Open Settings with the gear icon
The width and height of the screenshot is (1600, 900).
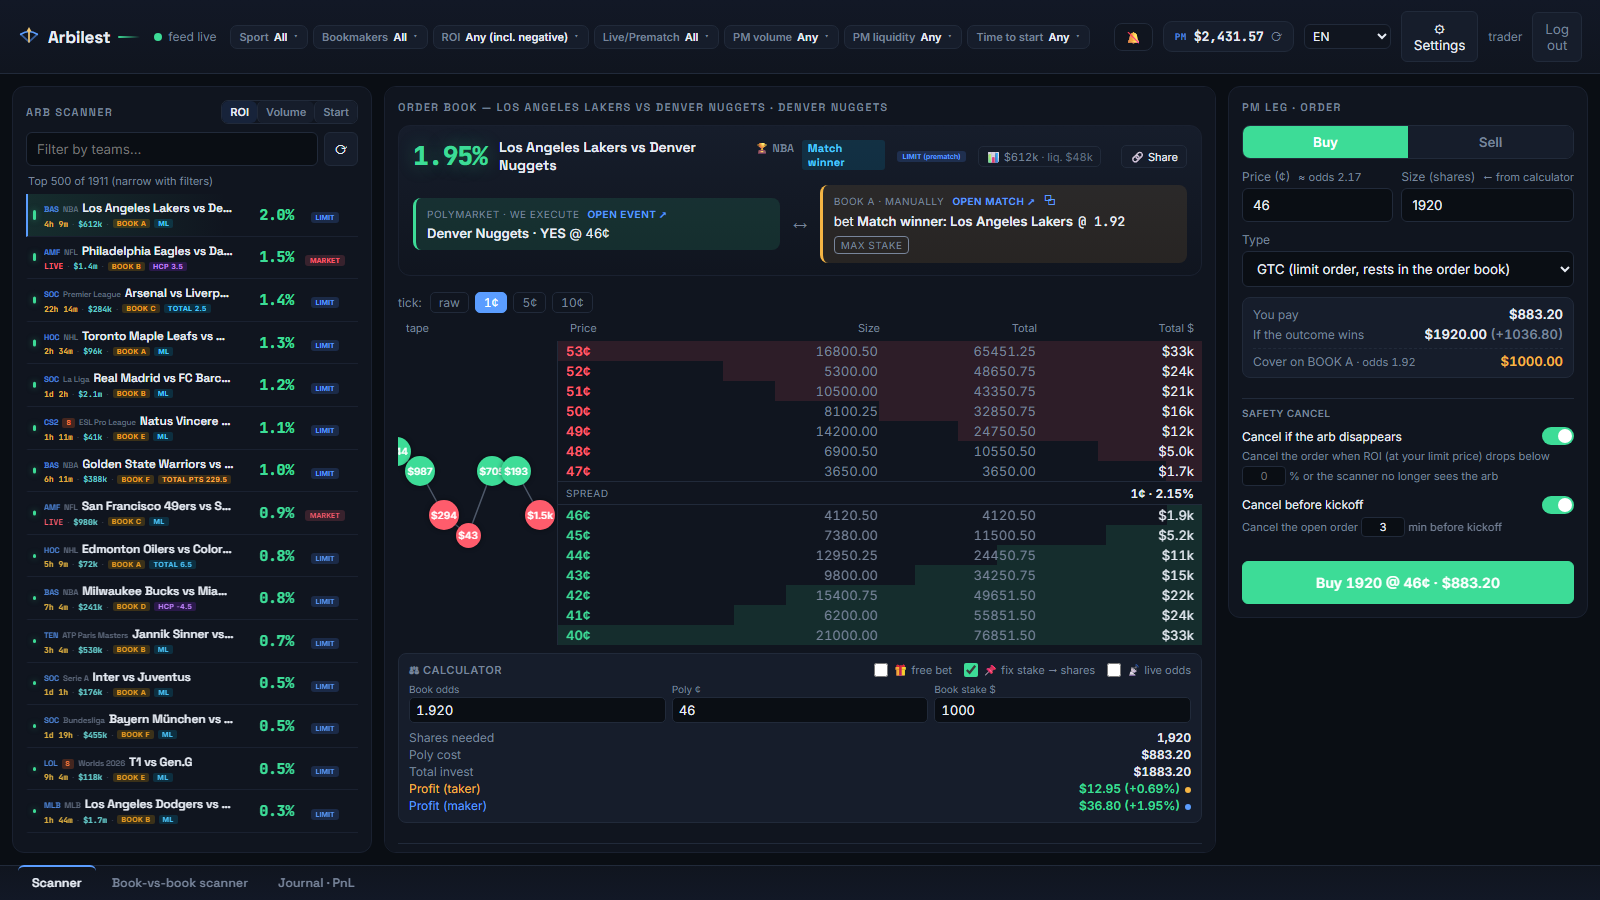1439,37
